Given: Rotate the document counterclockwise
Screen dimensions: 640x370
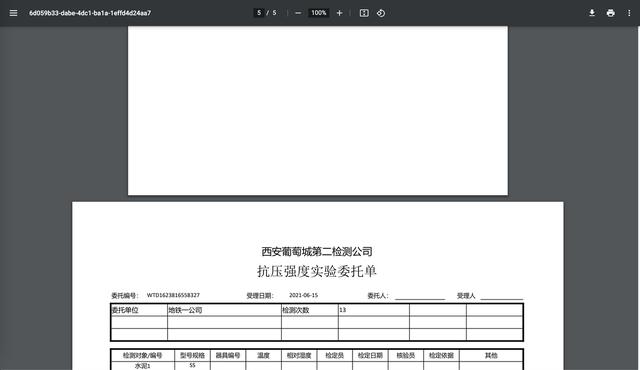Looking at the screenshot, I should point(381,13).
